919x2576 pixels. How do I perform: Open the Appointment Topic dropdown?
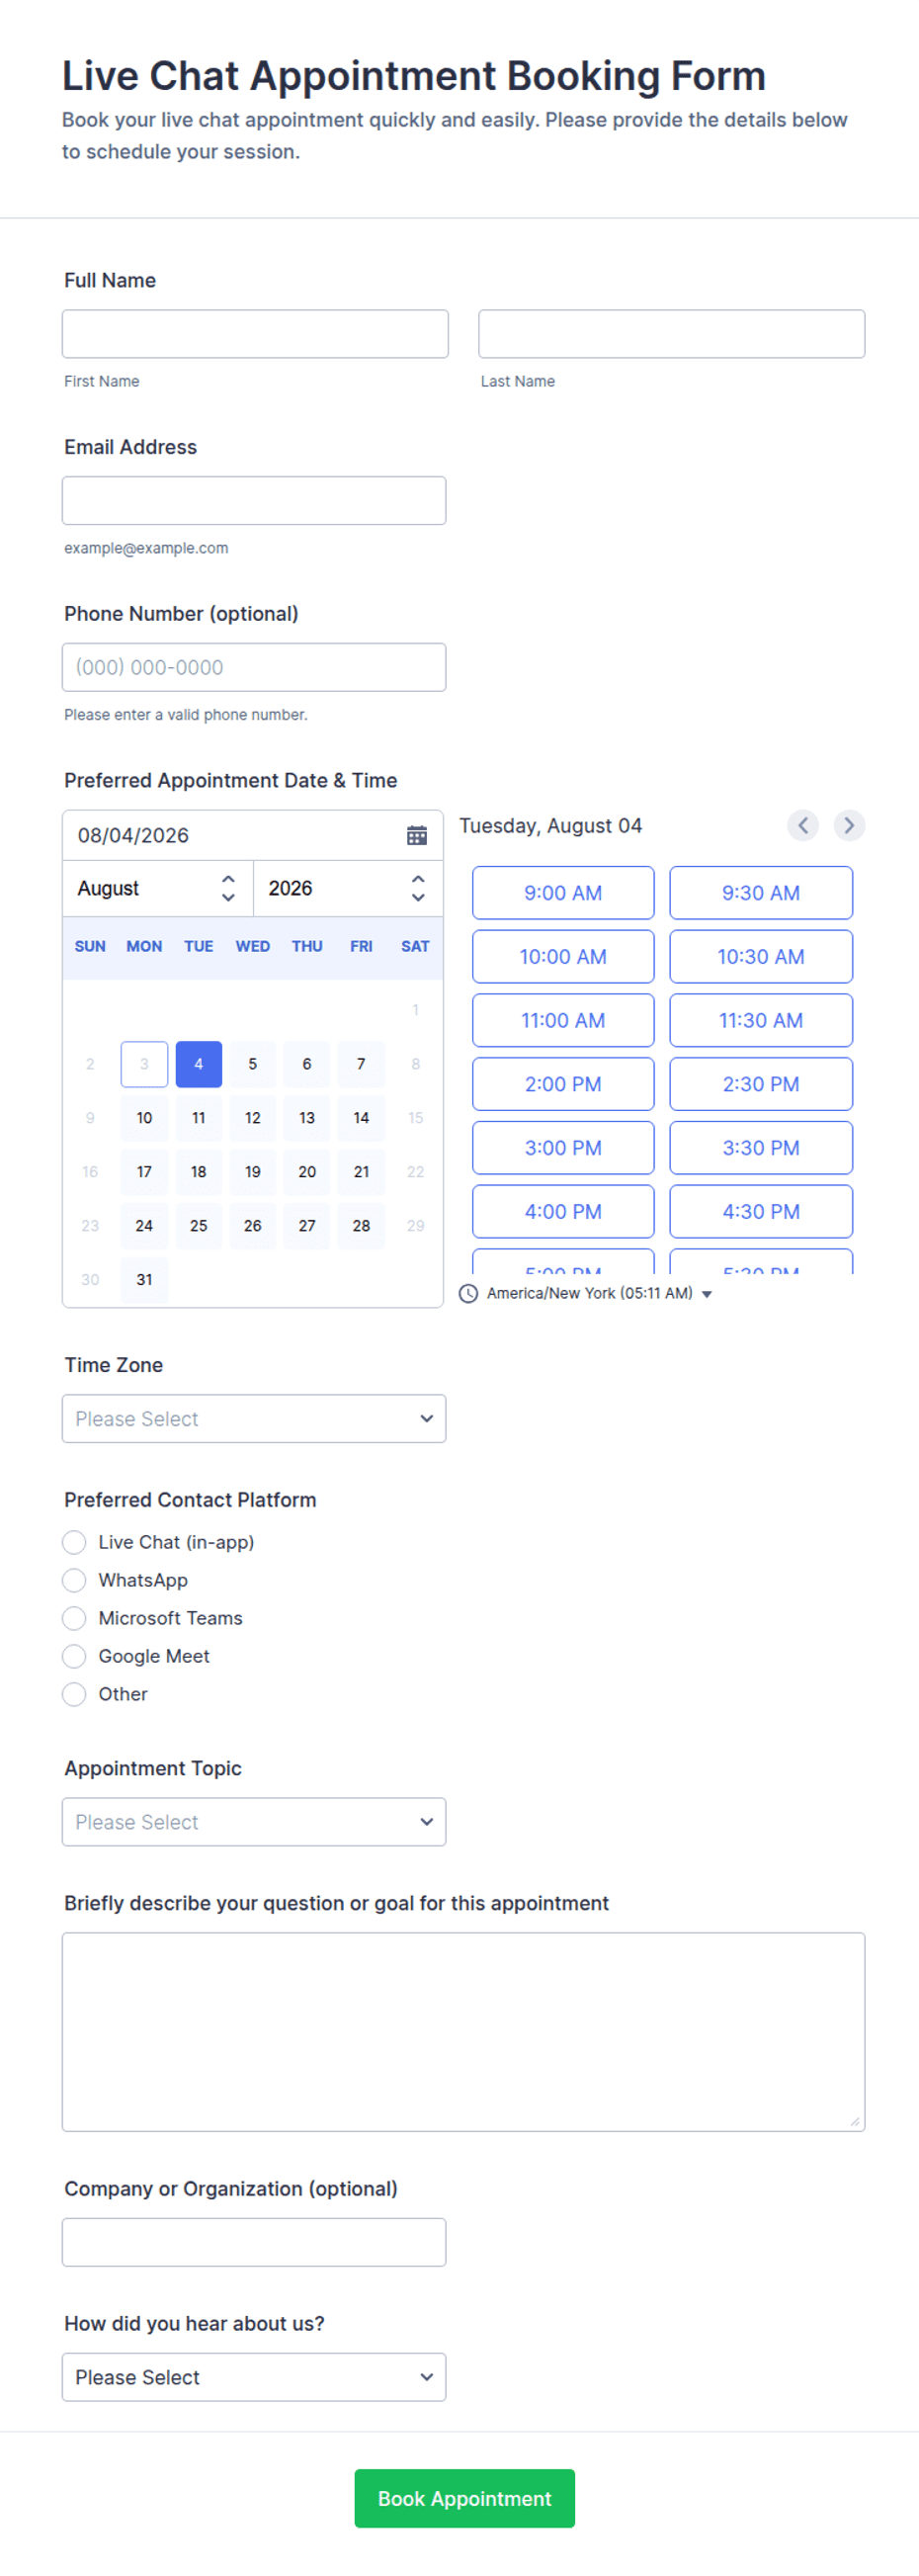coord(254,1821)
